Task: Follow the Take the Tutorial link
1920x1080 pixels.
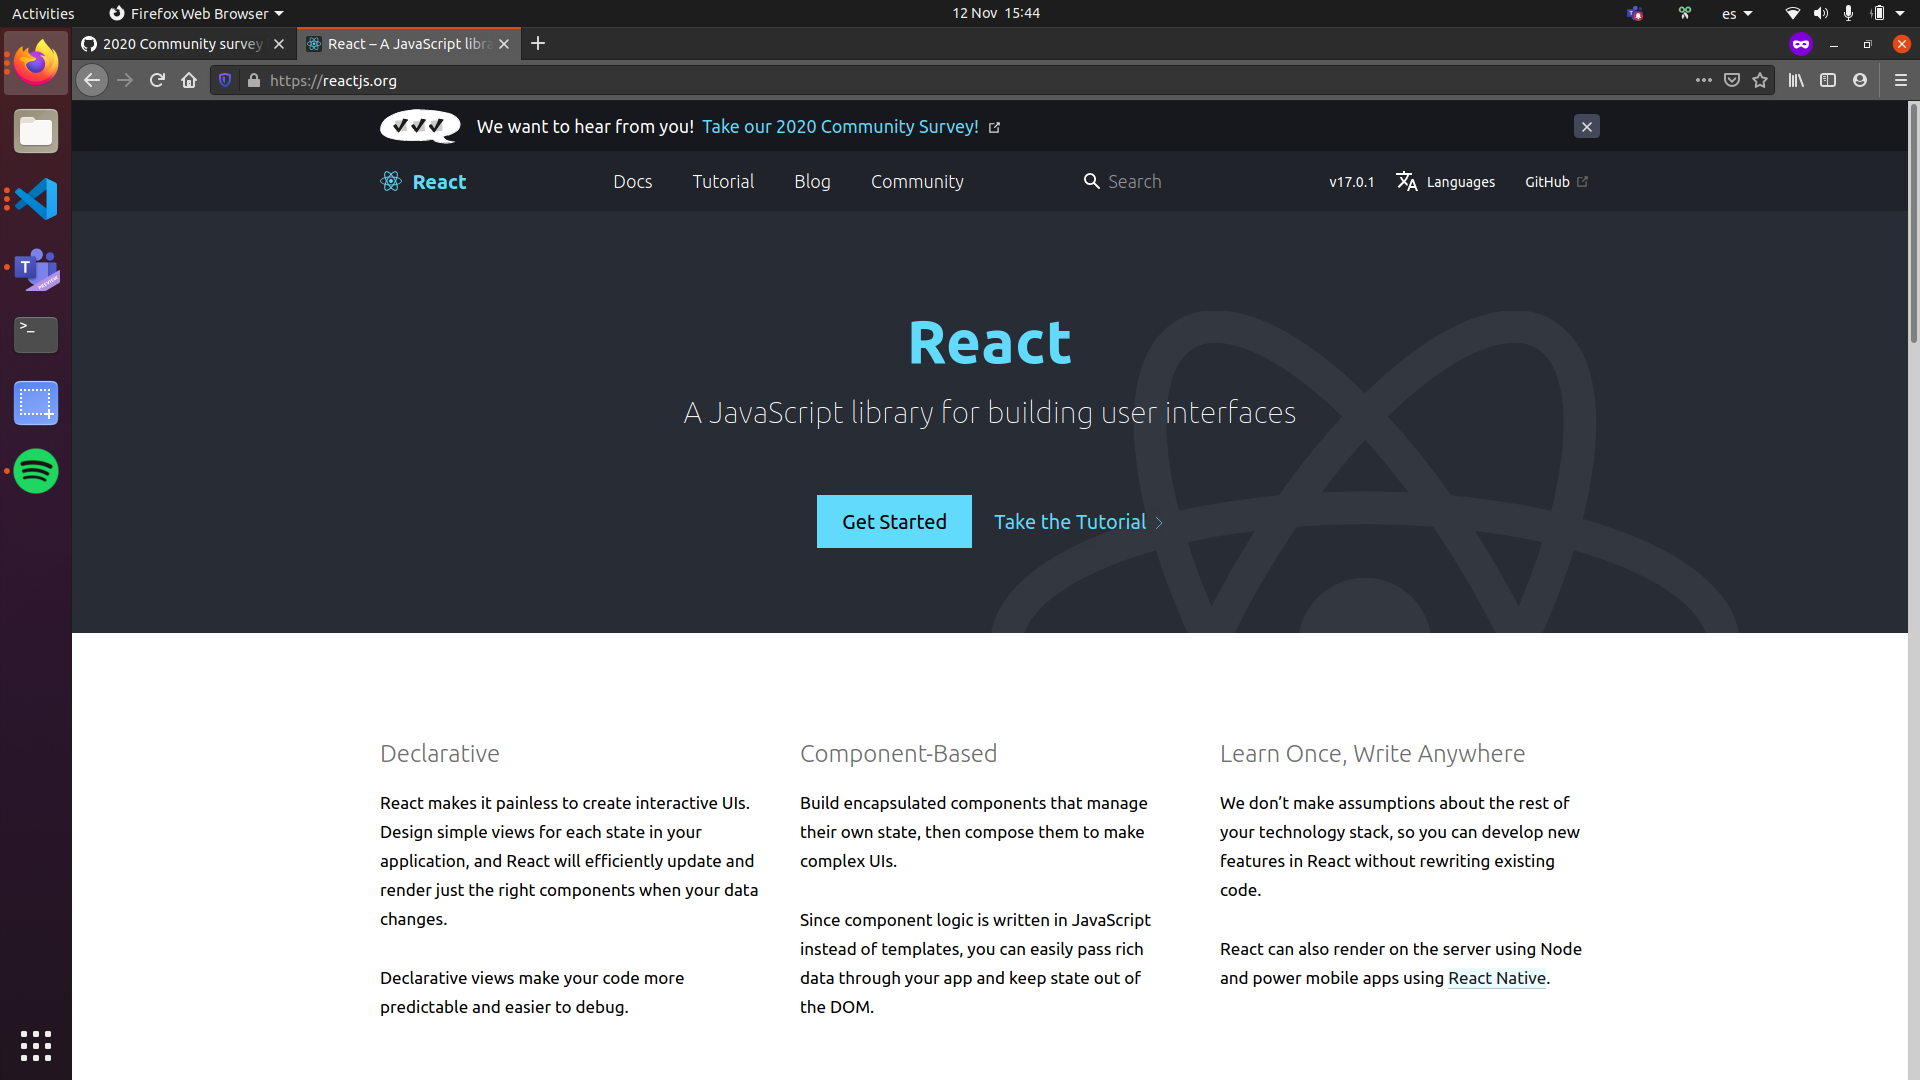Action: pos(1078,522)
